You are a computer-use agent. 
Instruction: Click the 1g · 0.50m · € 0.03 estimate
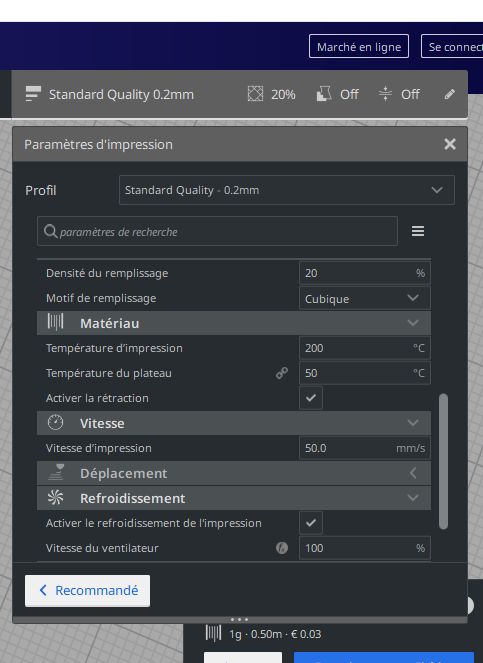(x=275, y=634)
